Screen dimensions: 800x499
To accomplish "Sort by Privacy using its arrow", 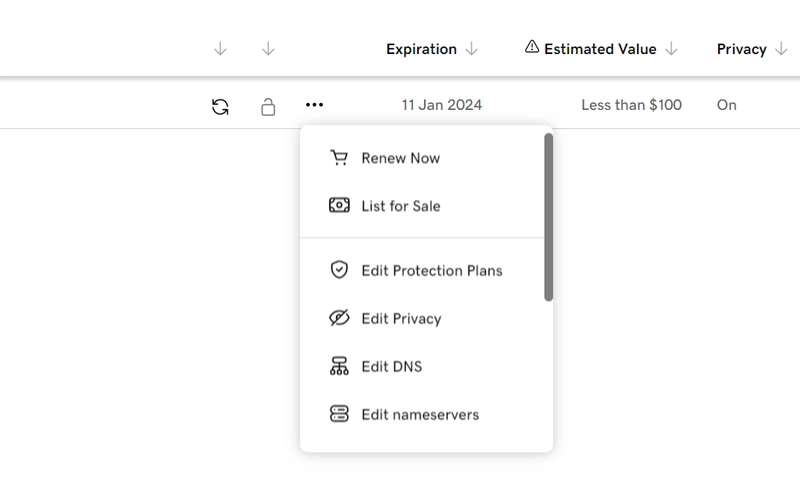I will (781, 49).
